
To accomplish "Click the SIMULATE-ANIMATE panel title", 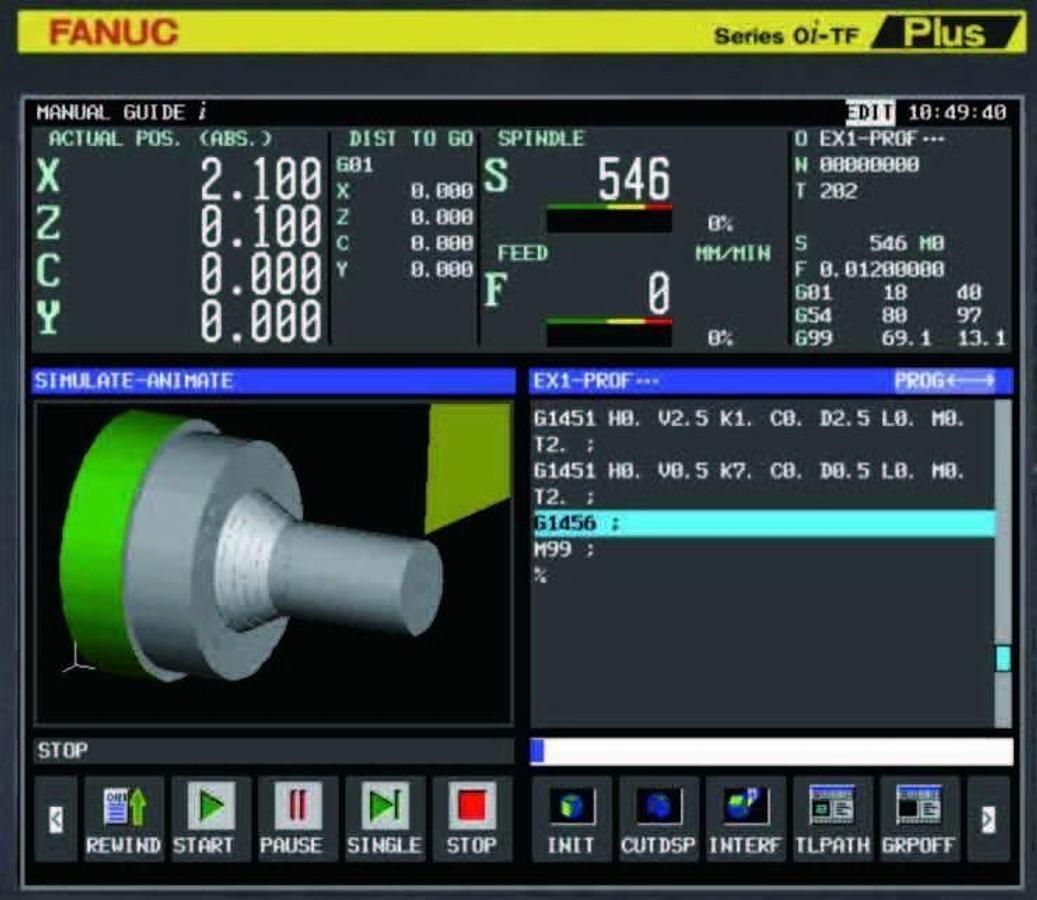I will point(134,381).
